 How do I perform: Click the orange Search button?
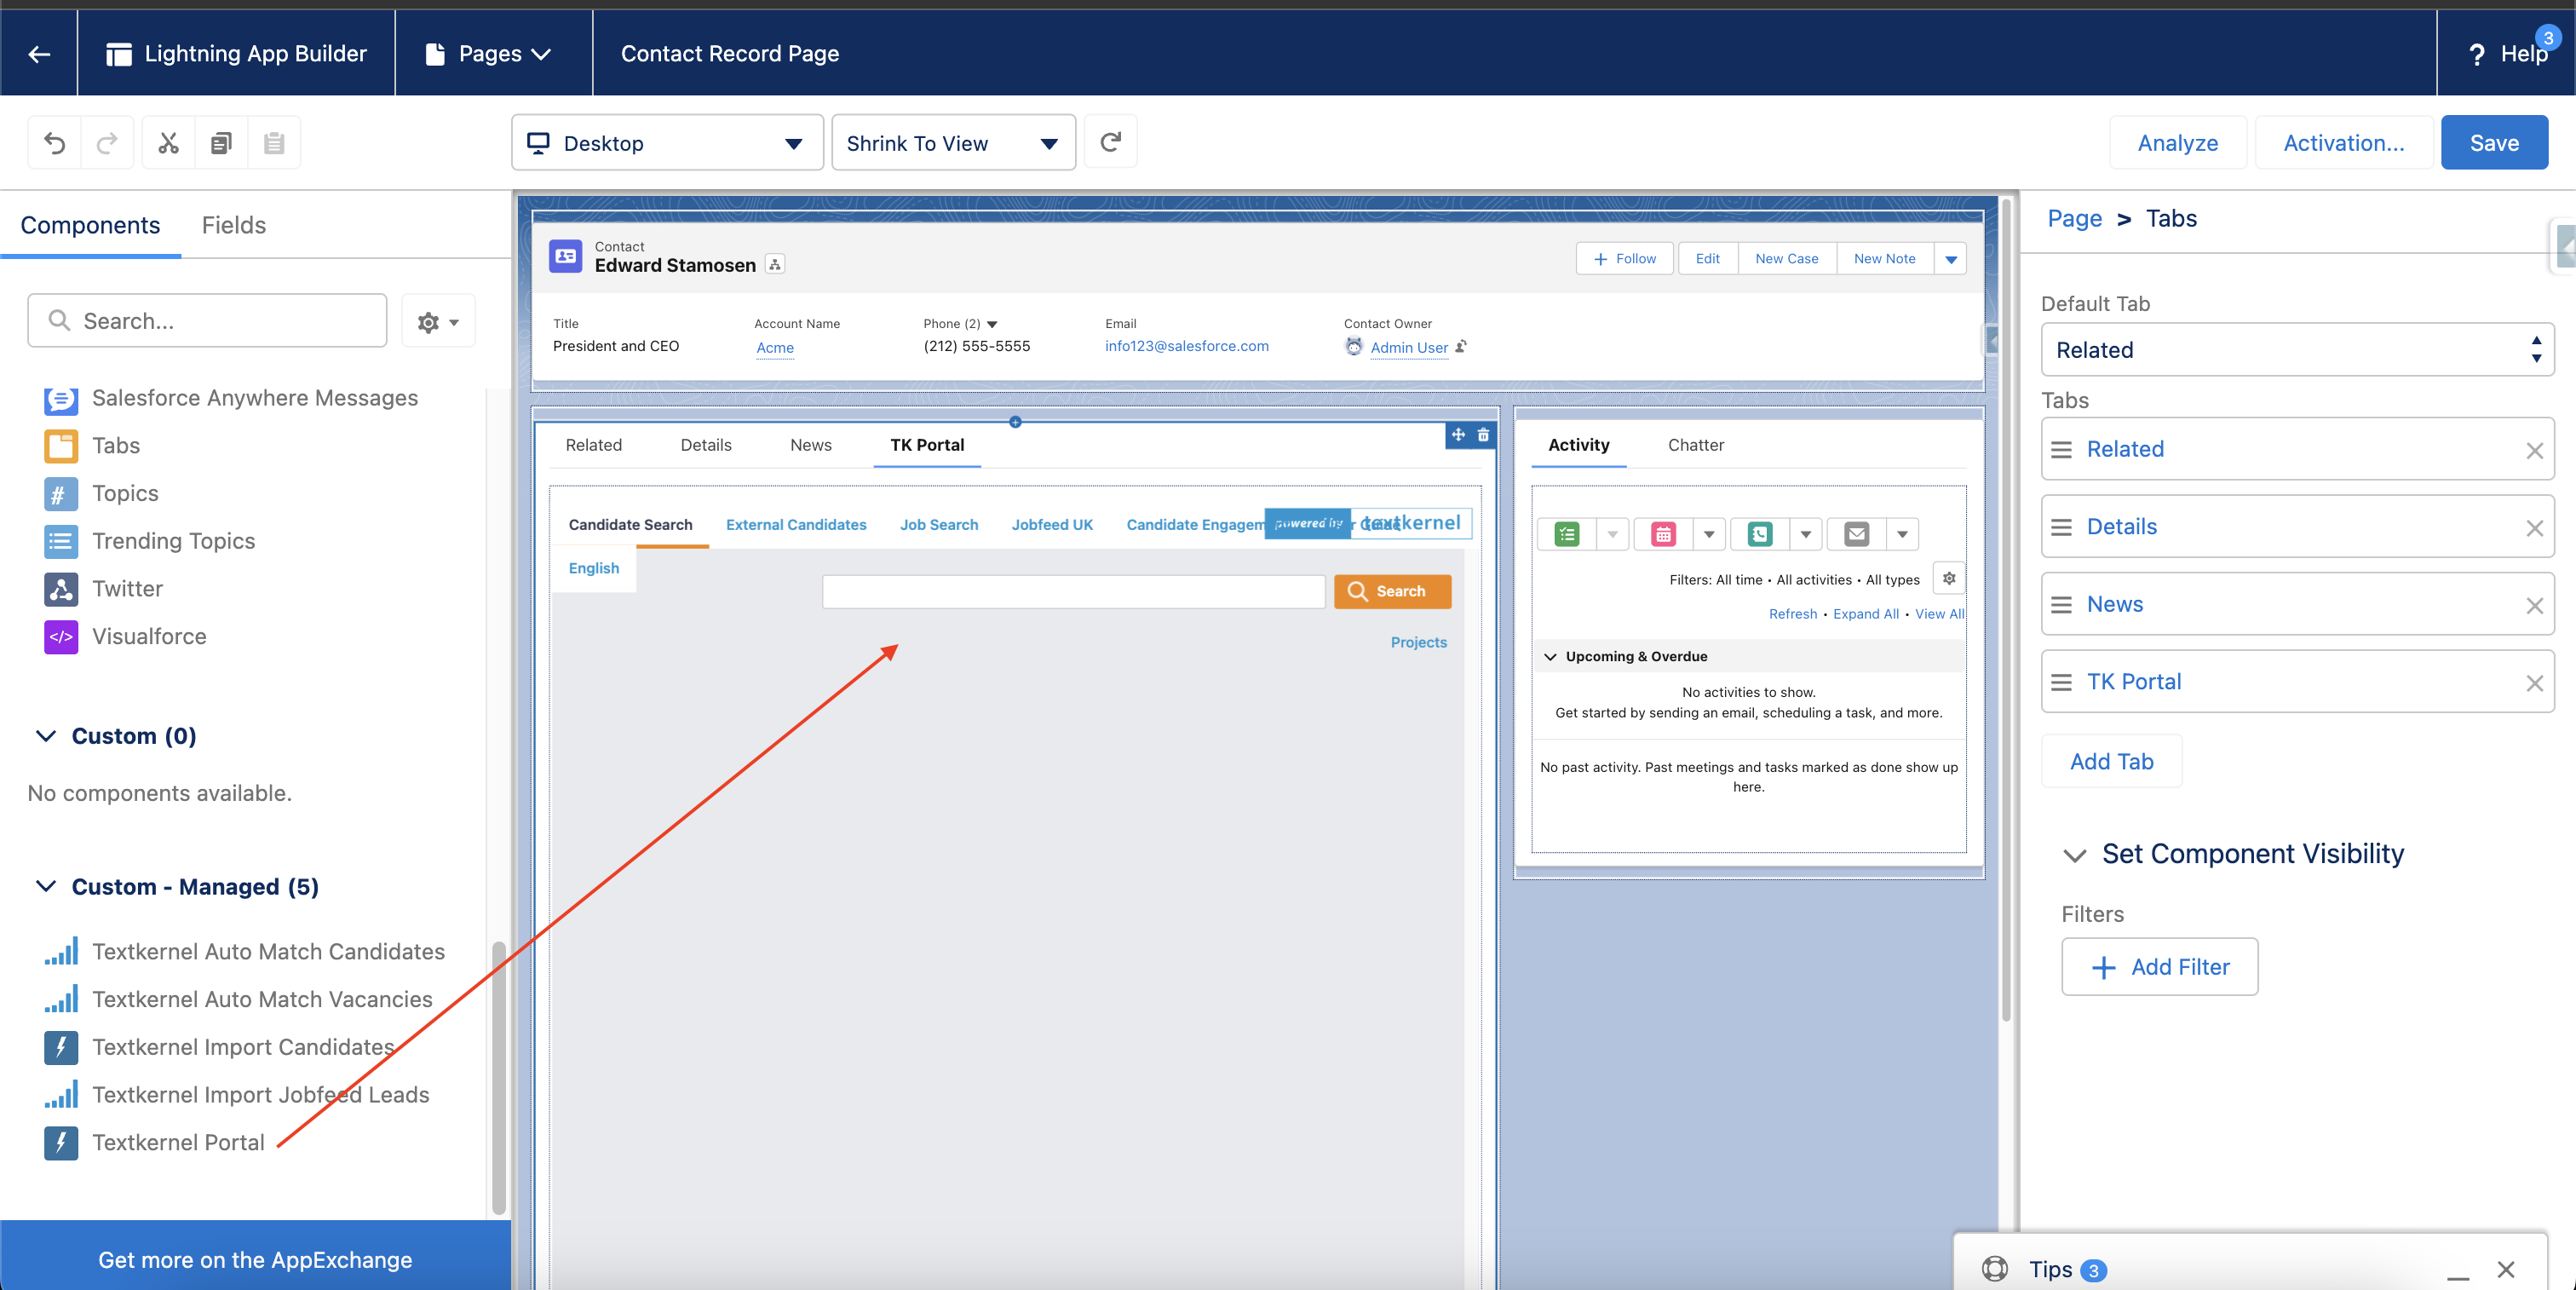(1392, 592)
